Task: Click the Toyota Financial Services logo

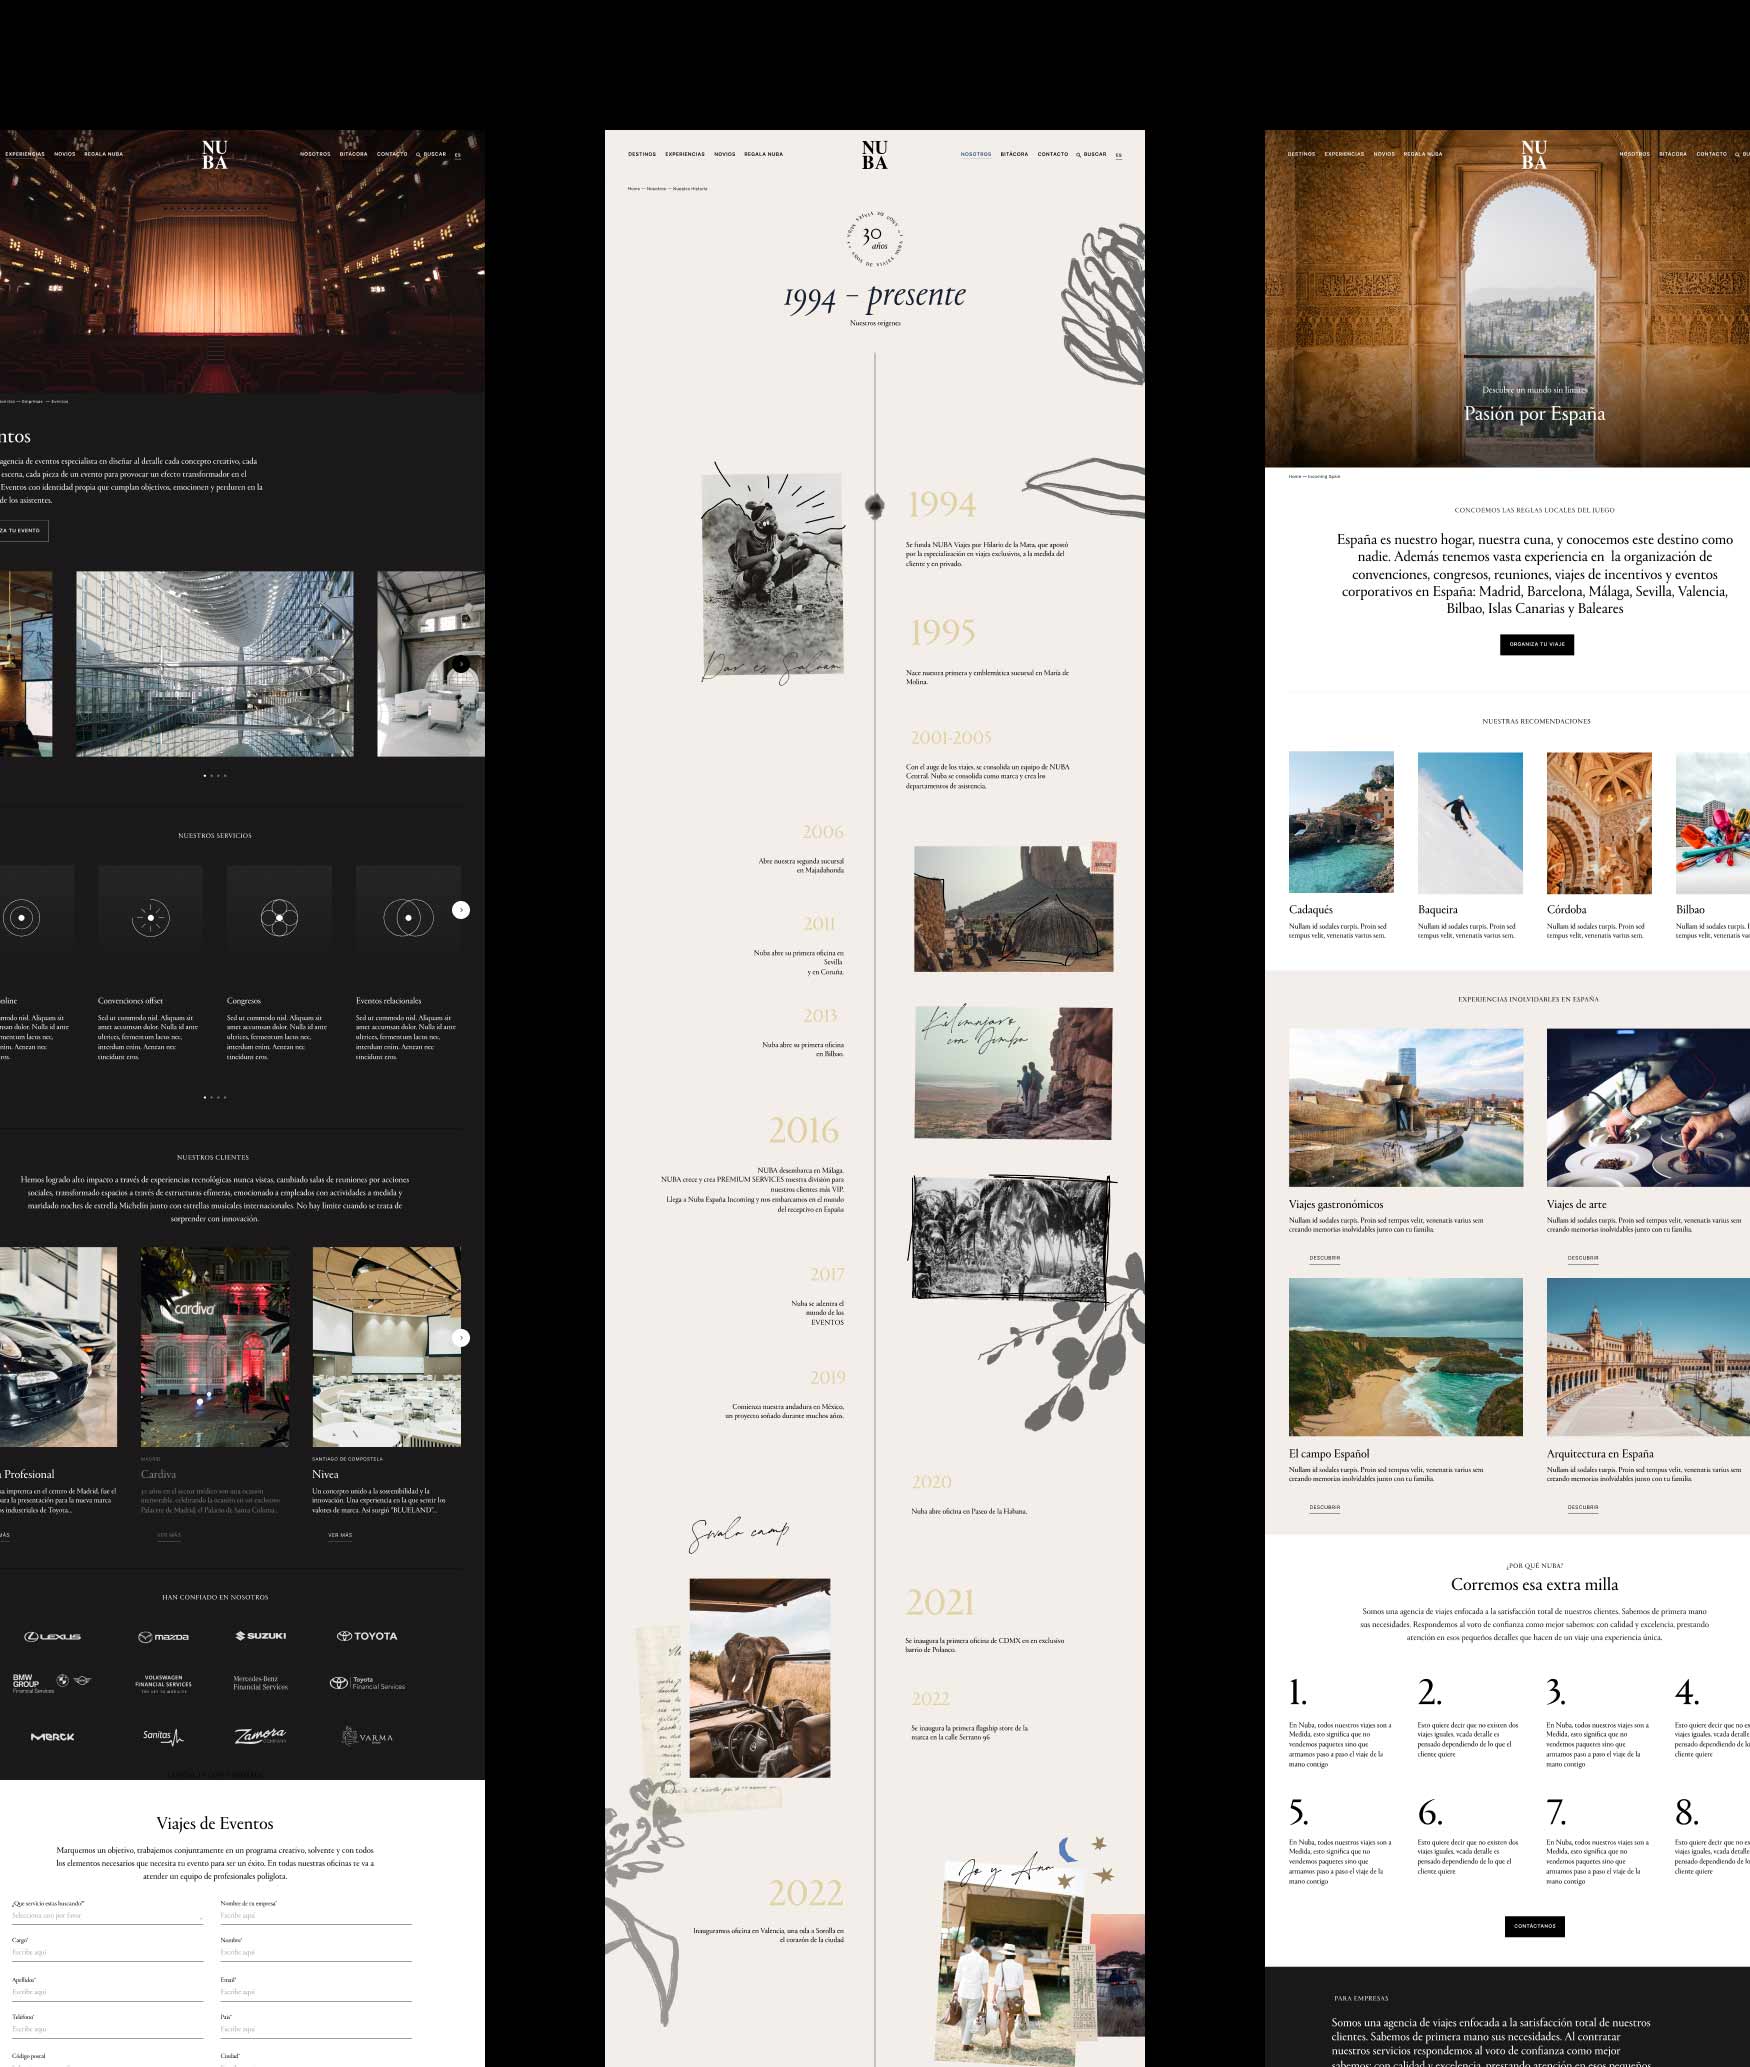Action: point(367,1683)
